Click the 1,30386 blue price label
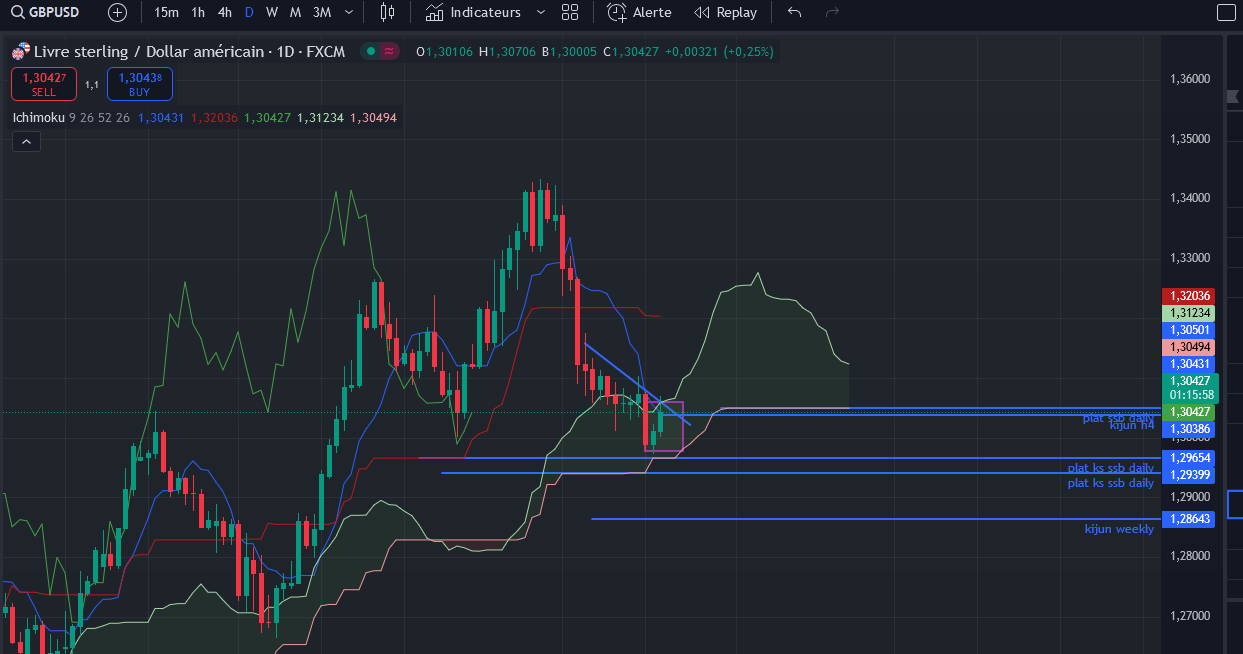Screen dimensions: 1243x654 tap(1189, 428)
